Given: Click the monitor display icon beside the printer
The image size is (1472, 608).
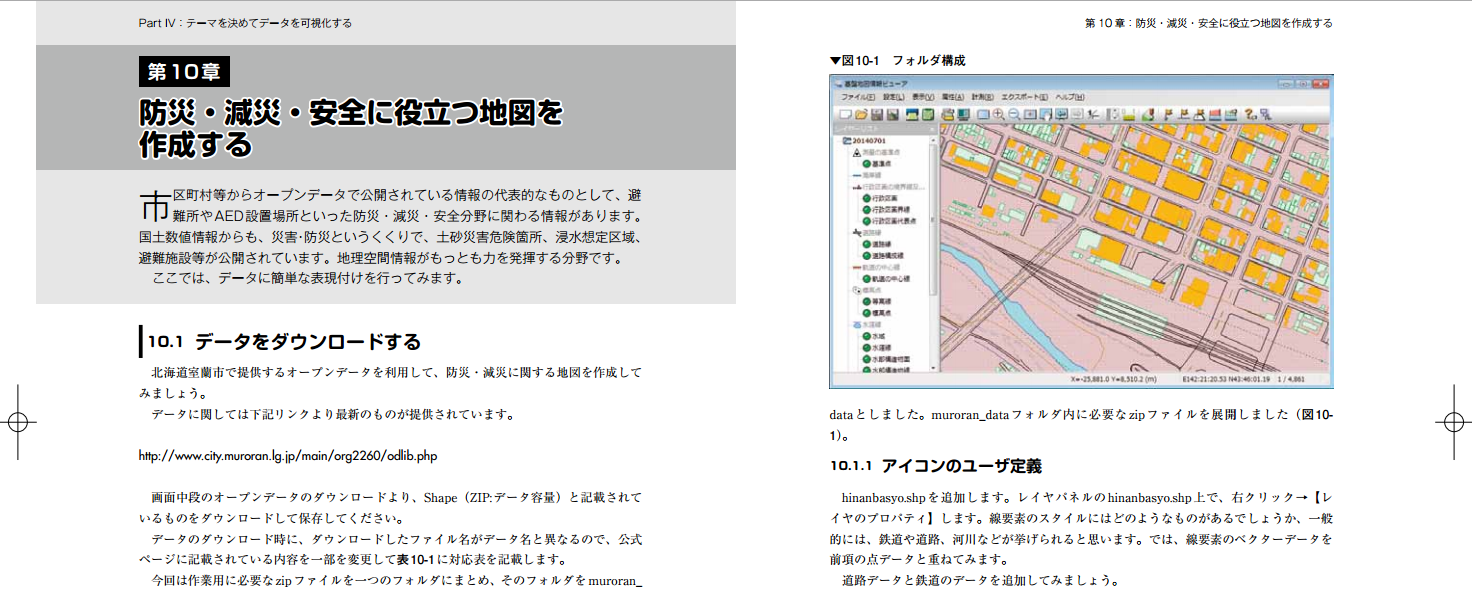Looking at the screenshot, I should [963, 114].
